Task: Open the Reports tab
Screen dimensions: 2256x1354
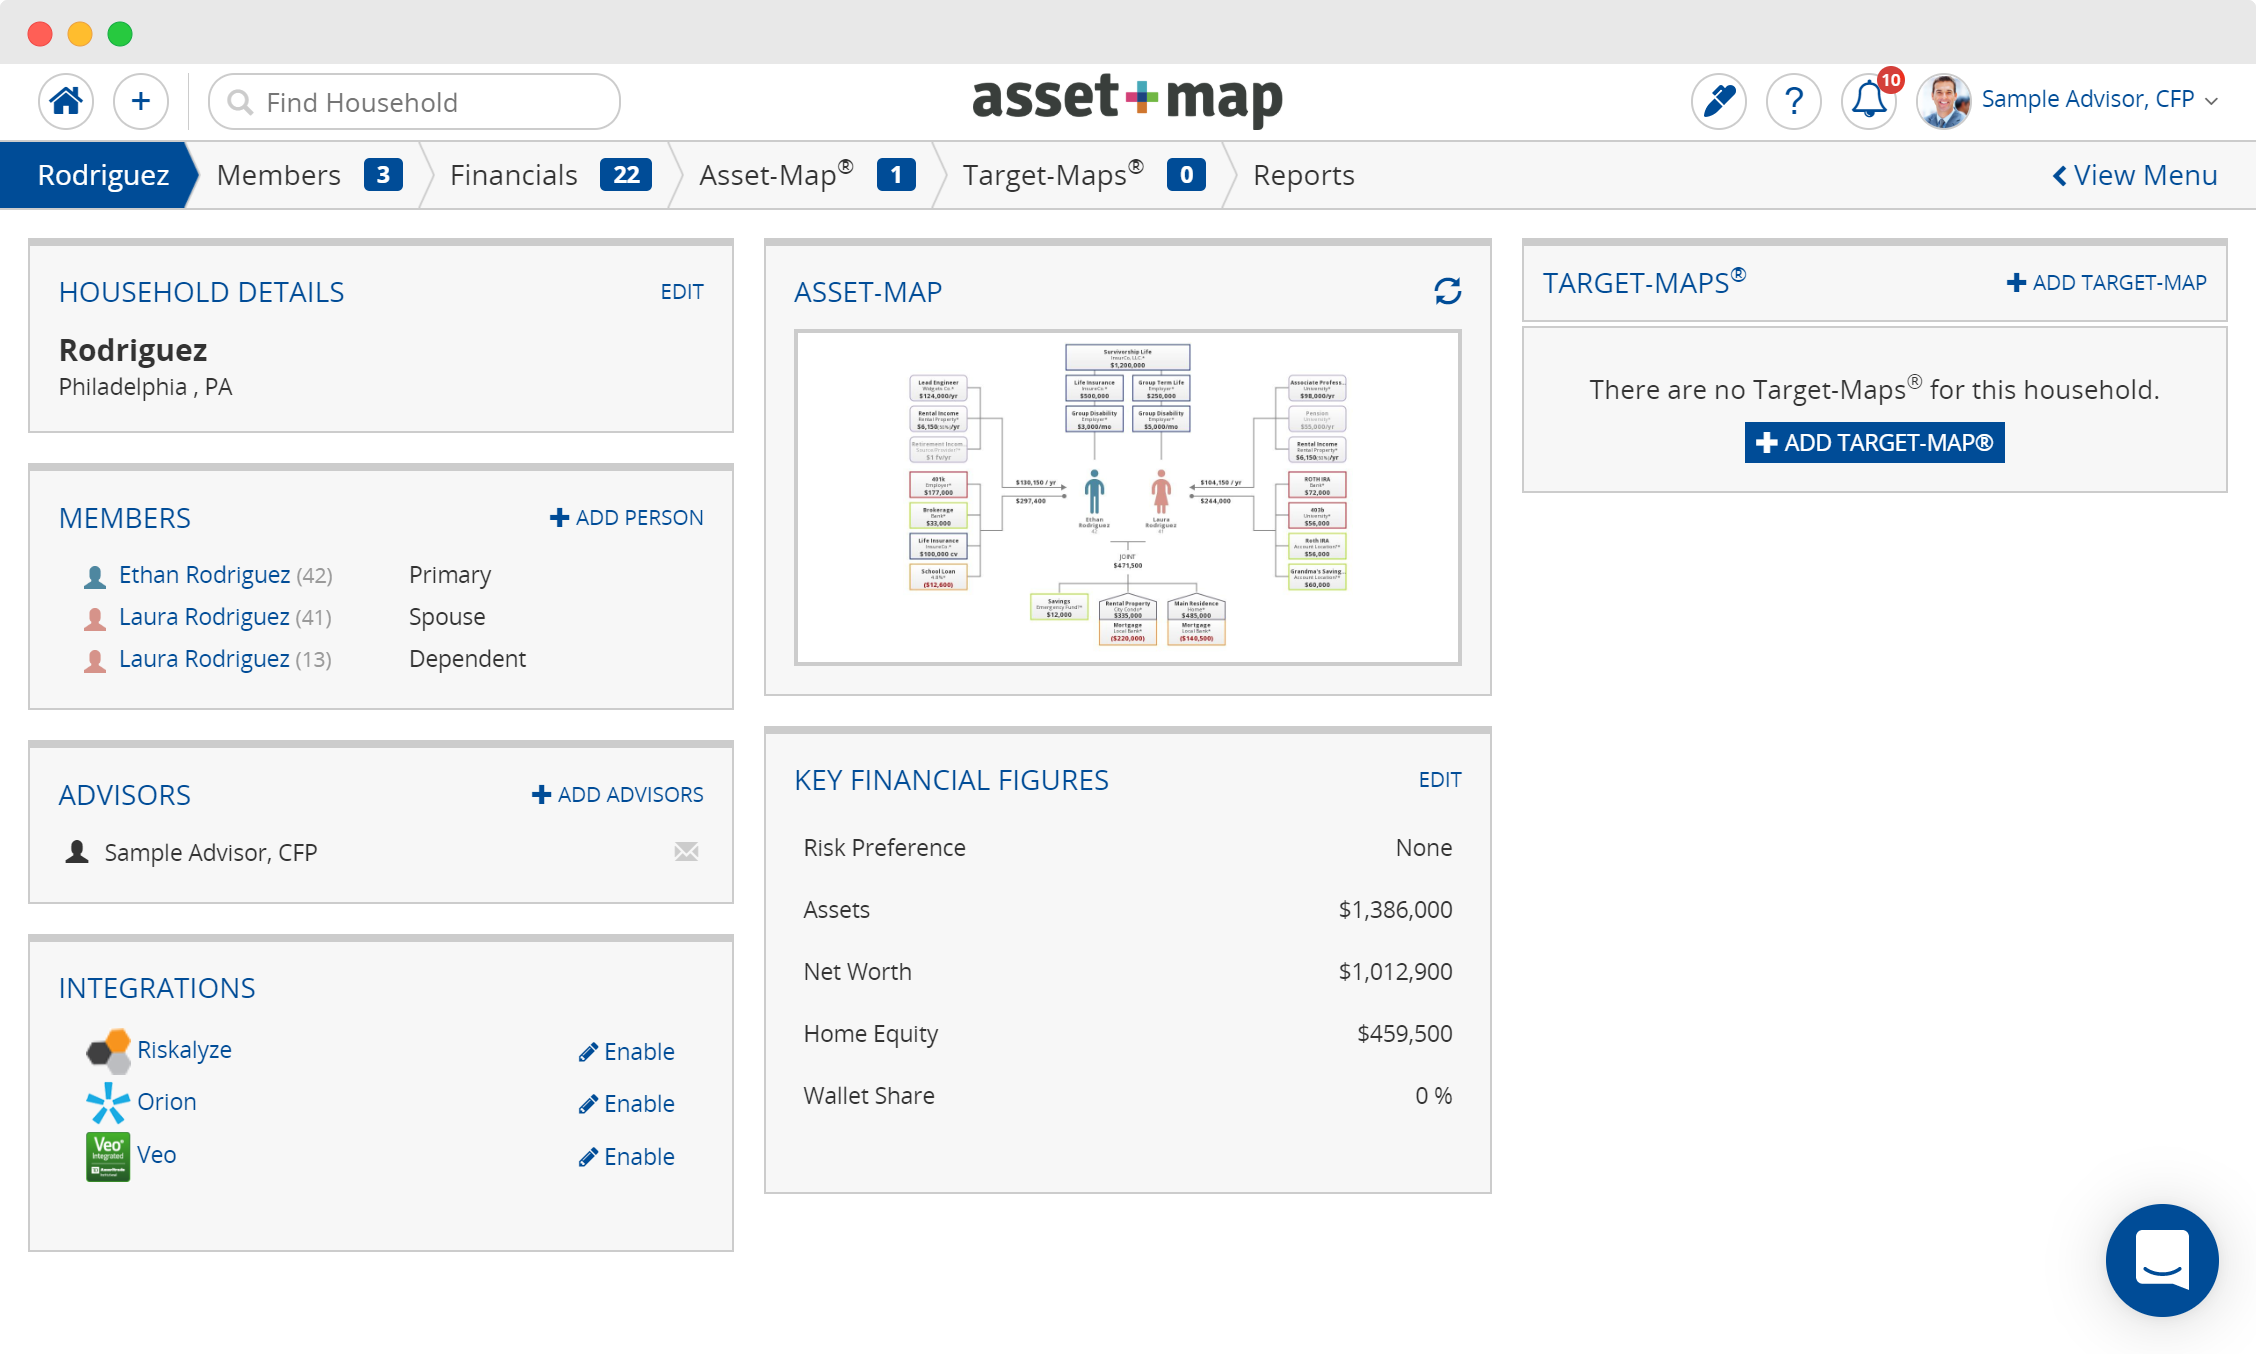Action: tap(1304, 175)
